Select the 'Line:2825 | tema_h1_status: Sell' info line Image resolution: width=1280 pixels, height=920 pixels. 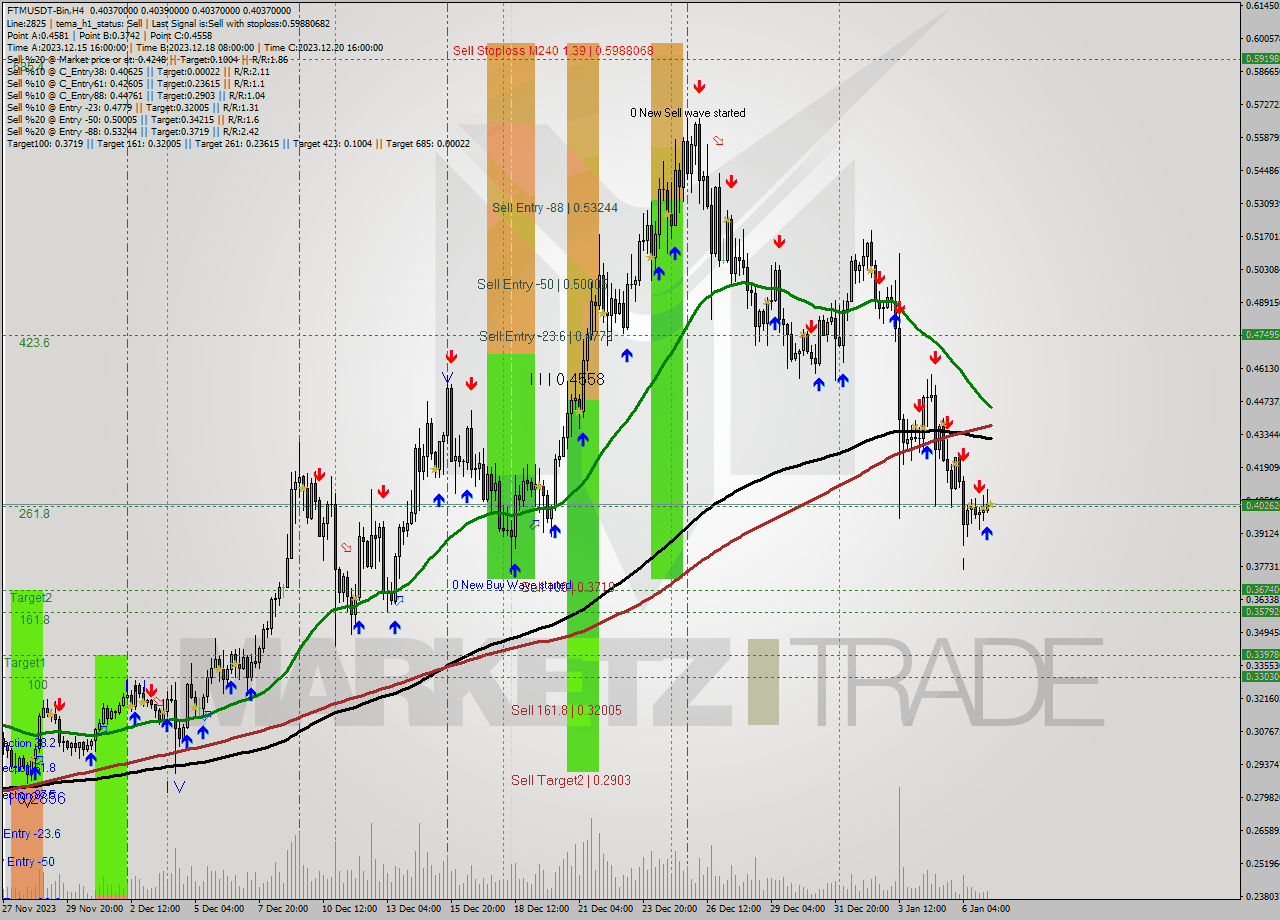[x=168, y=23]
